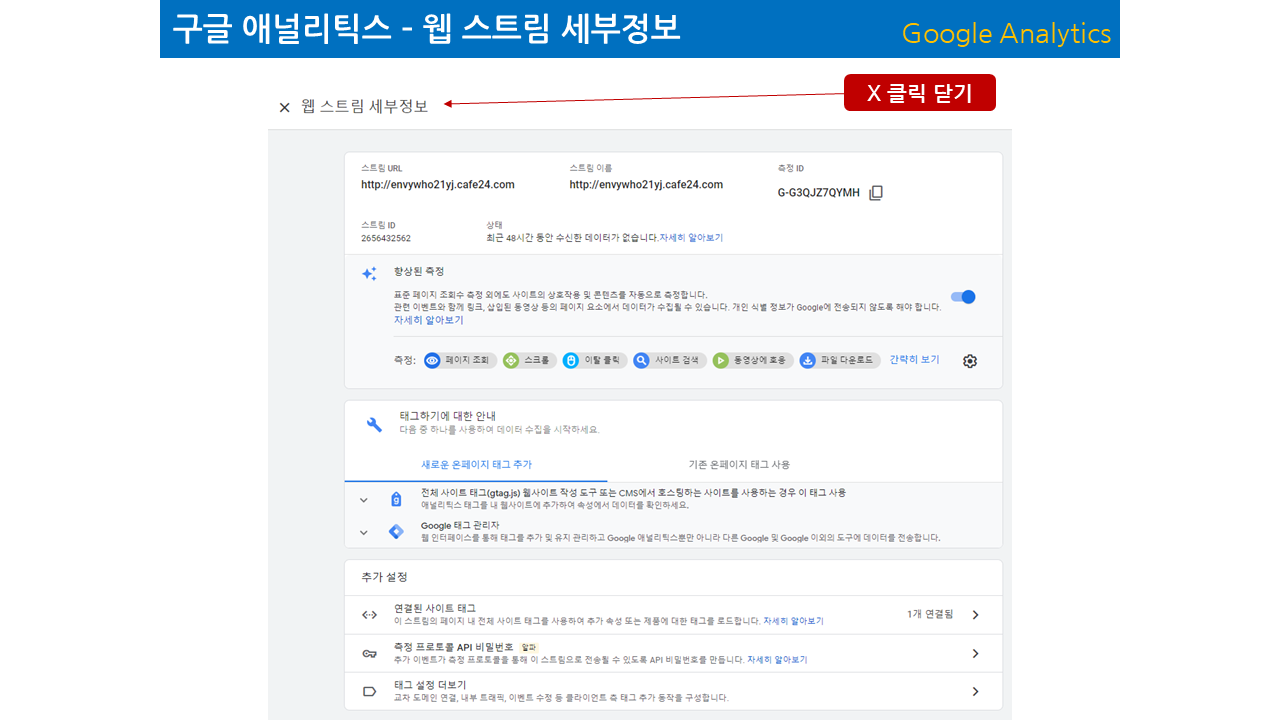Screen dimensions: 1280x720
Task: Click the 연결된 사이트 태그 code icon
Action: point(369,615)
